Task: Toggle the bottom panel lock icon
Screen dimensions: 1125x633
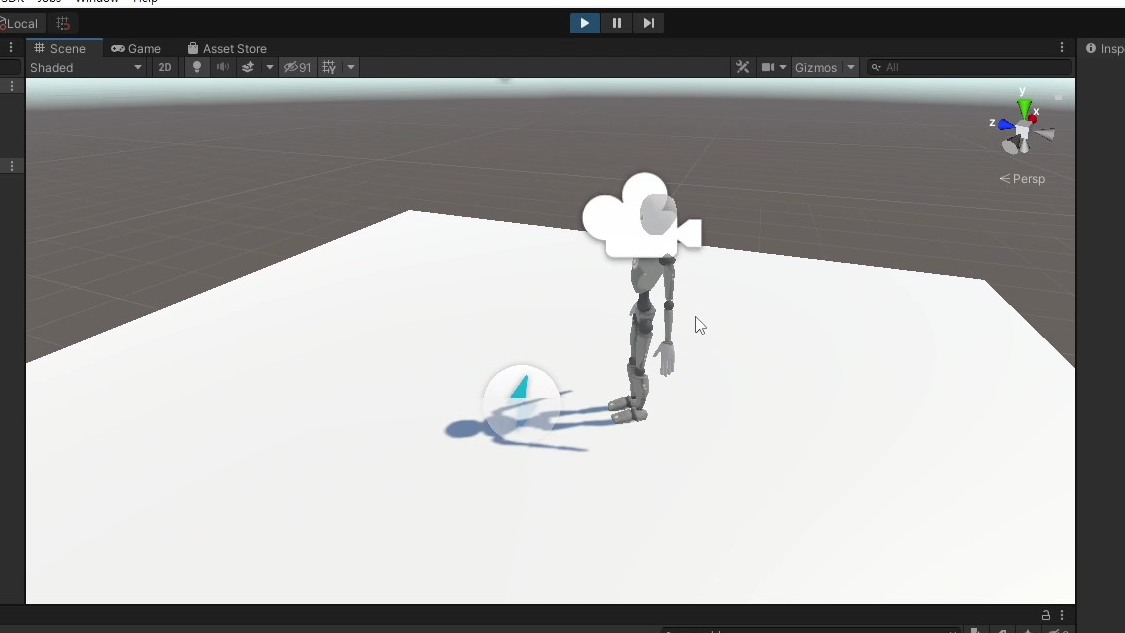Action: pos(1046,615)
